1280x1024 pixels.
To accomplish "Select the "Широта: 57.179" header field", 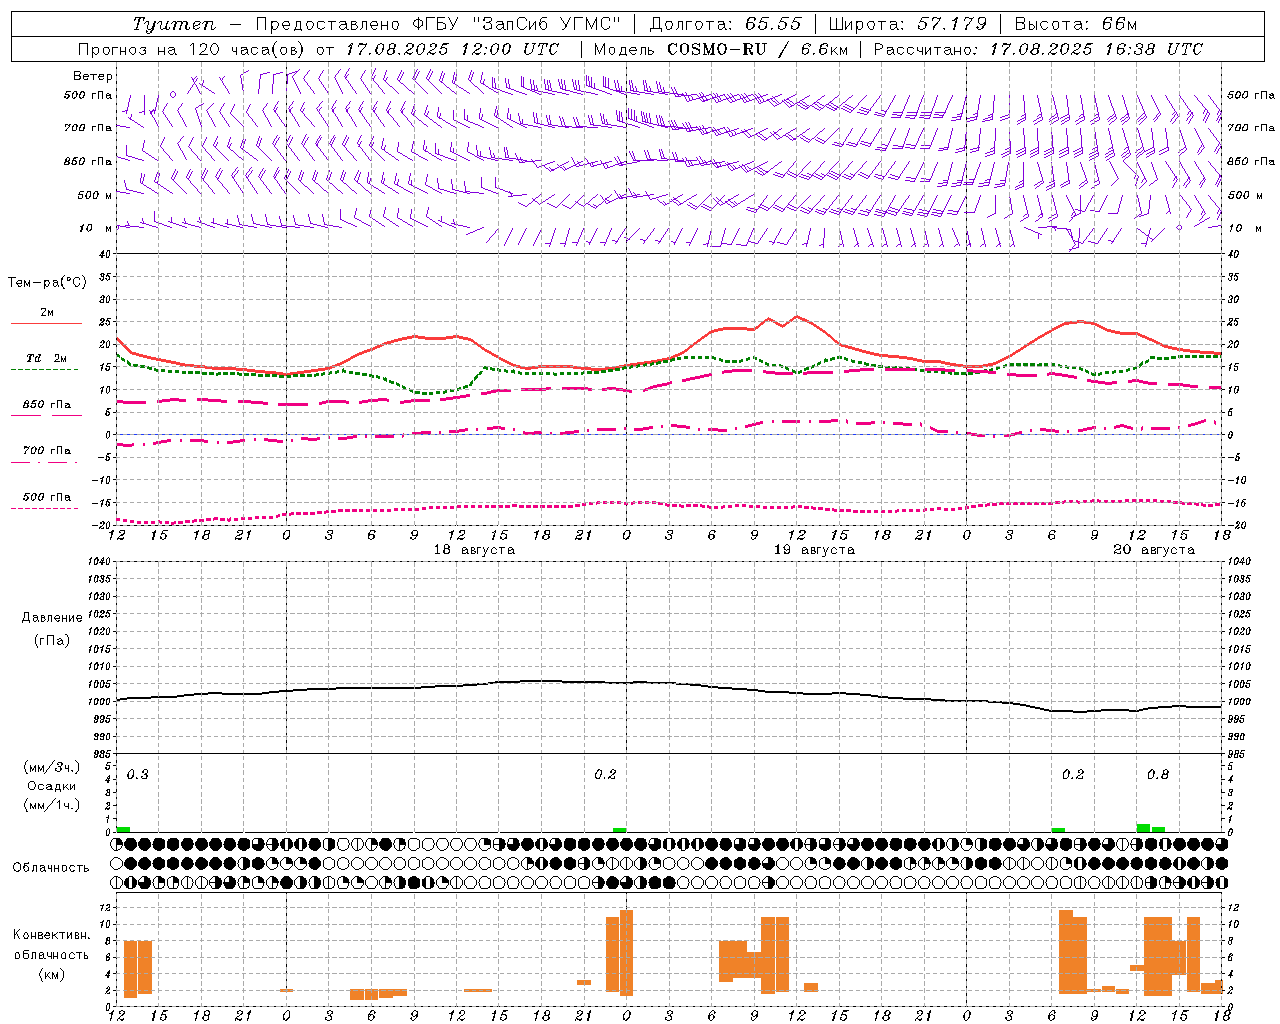I will tap(908, 24).
